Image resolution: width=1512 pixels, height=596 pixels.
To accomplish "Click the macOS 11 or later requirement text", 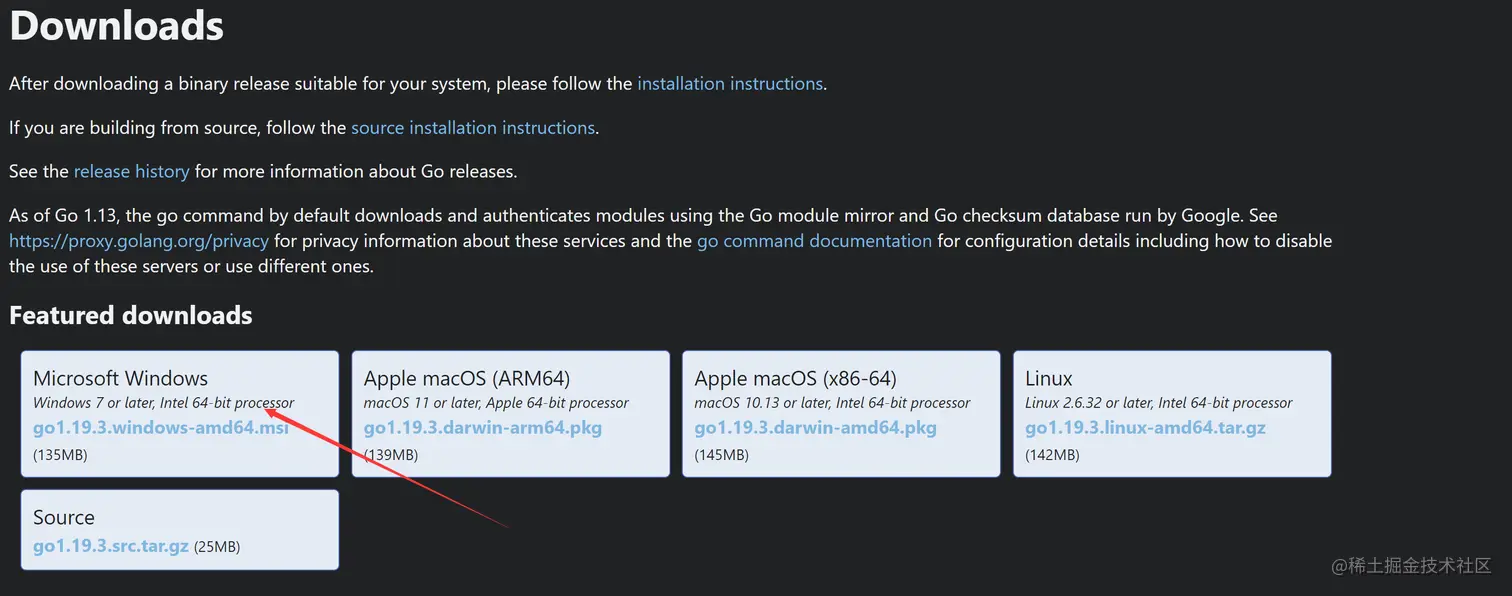I will pyautogui.click(x=496, y=403).
